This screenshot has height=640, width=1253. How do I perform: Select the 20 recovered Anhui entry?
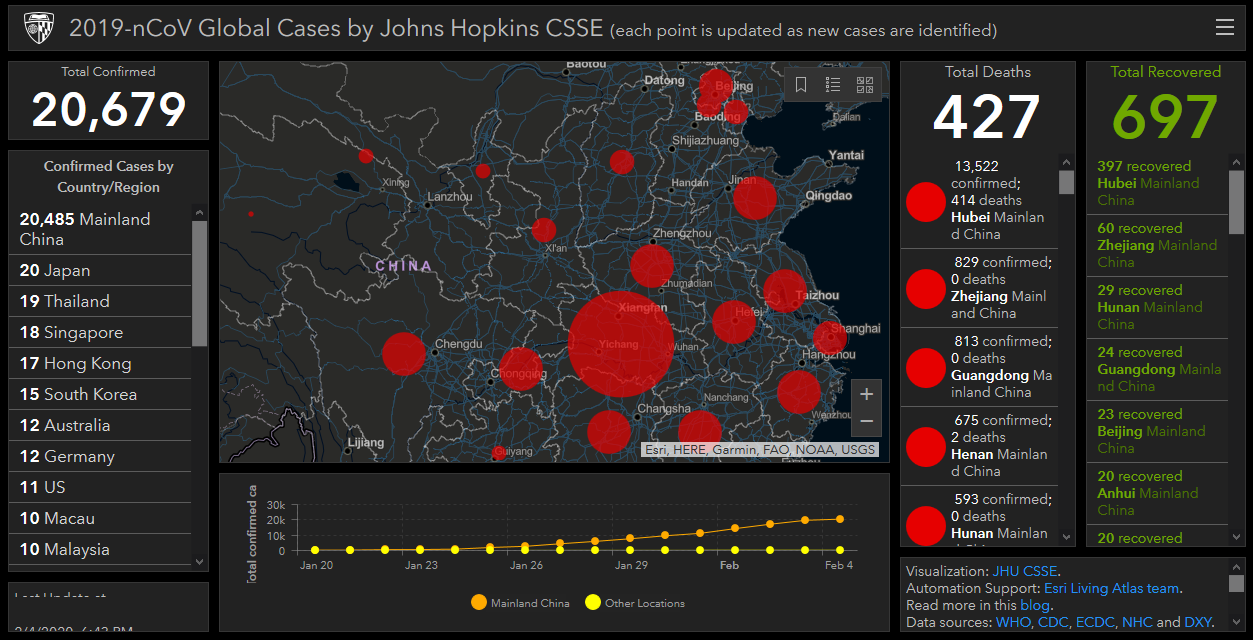point(1157,493)
